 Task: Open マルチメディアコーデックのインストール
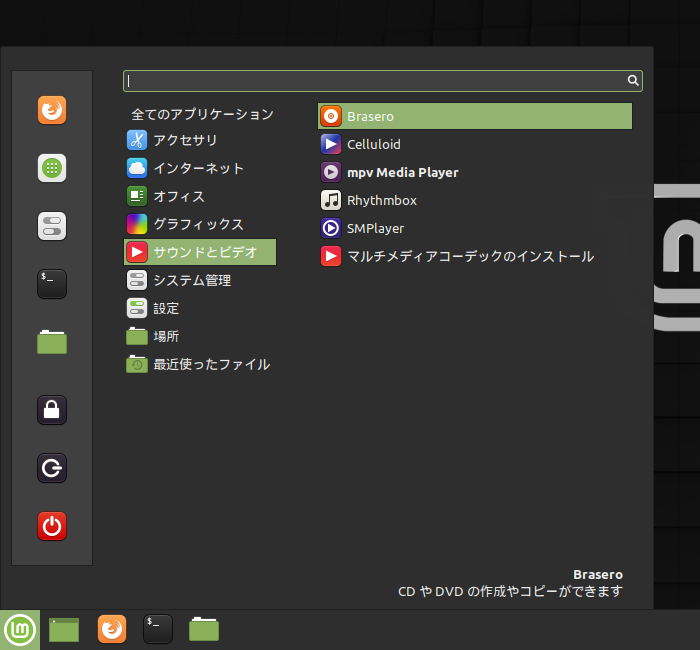(475, 257)
